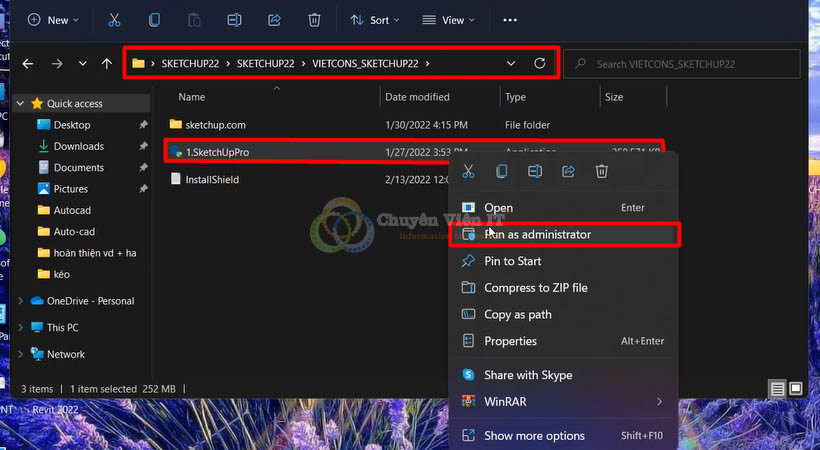
Task: Click the New button
Action: click(49, 20)
